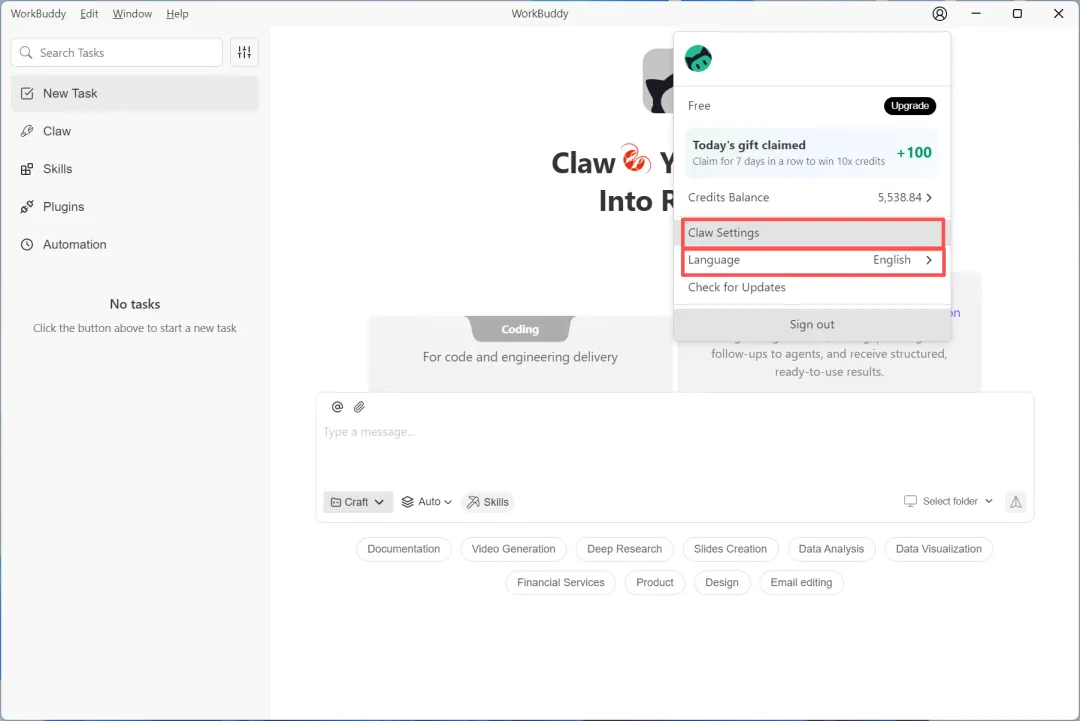Click Today's gift claimed banner
1080x721 pixels.
coord(812,152)
